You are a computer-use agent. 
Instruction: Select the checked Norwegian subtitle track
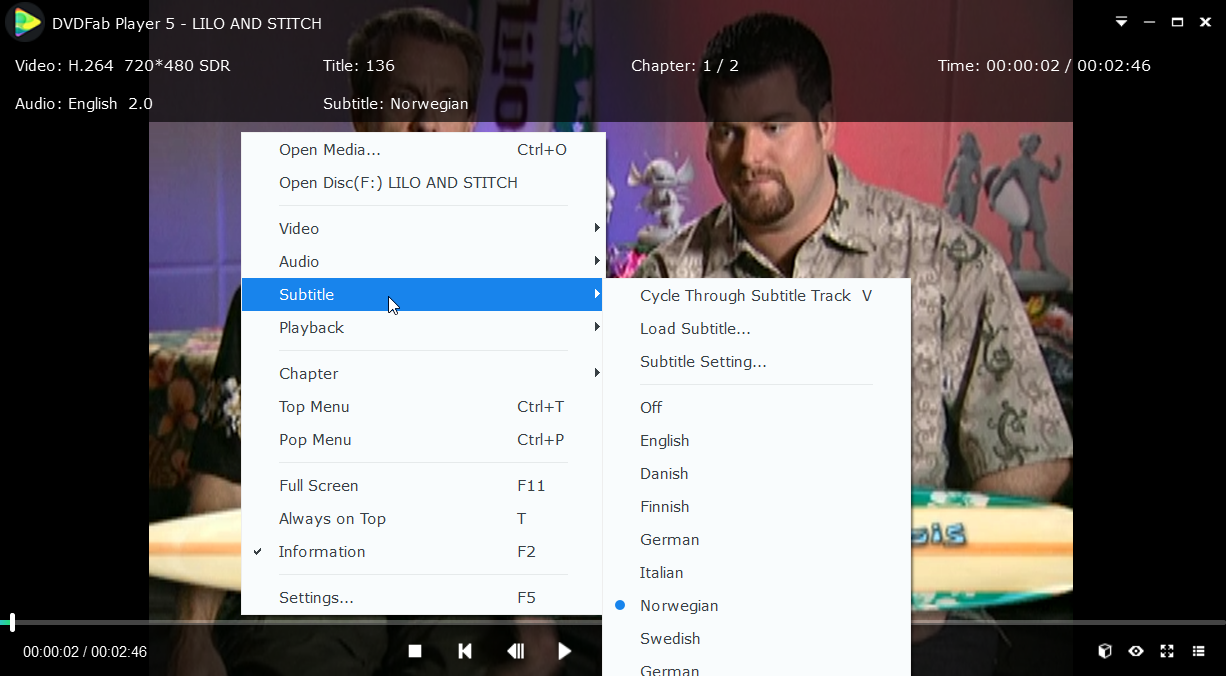[757, 605]
